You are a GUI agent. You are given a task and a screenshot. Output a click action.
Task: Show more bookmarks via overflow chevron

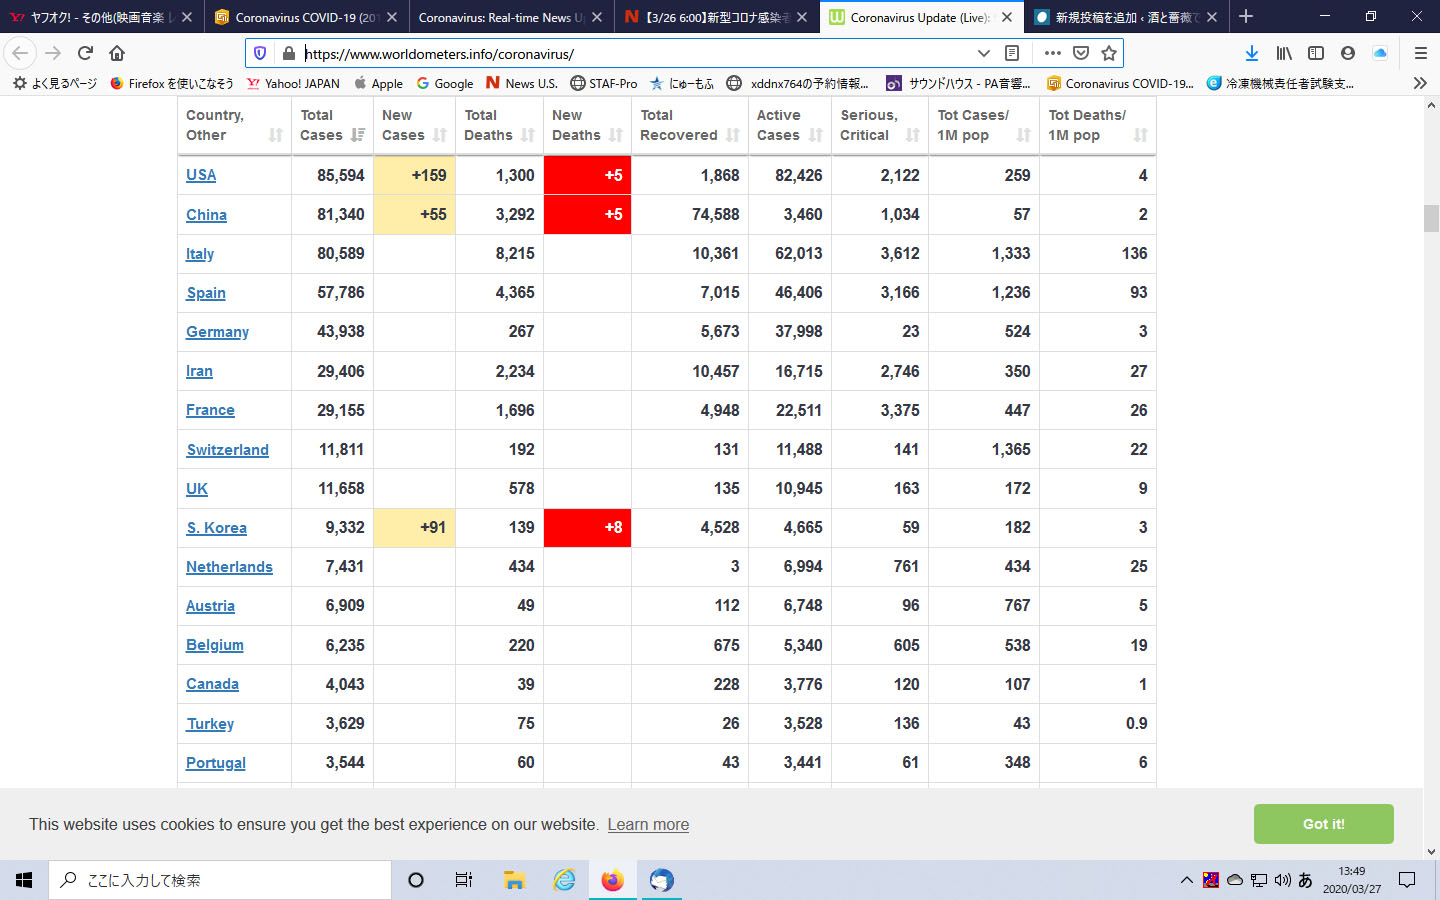1420,83
